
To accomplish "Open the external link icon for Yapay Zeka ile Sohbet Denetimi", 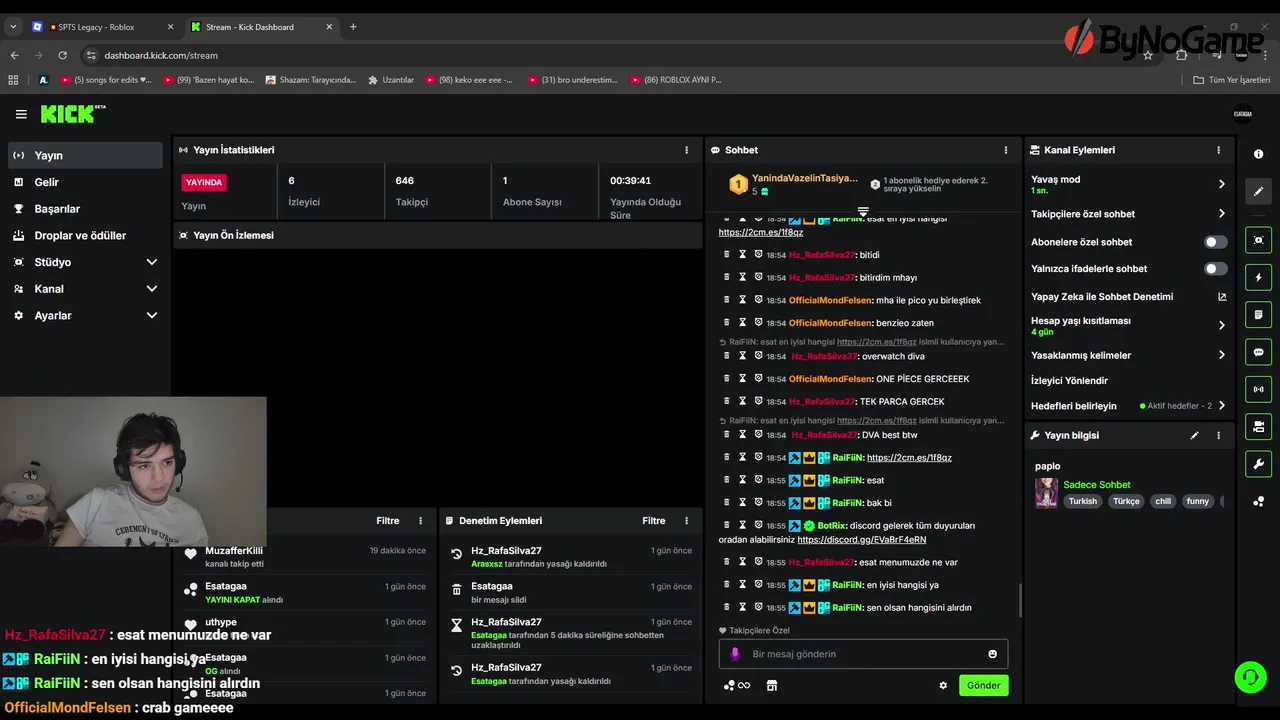I will click(1221, 297).
